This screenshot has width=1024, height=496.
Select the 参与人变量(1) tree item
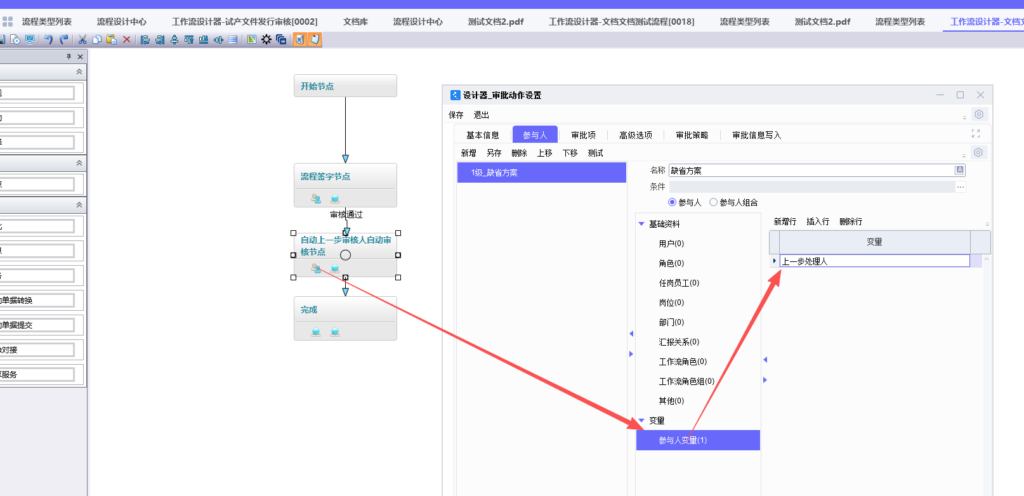[698, 441]
